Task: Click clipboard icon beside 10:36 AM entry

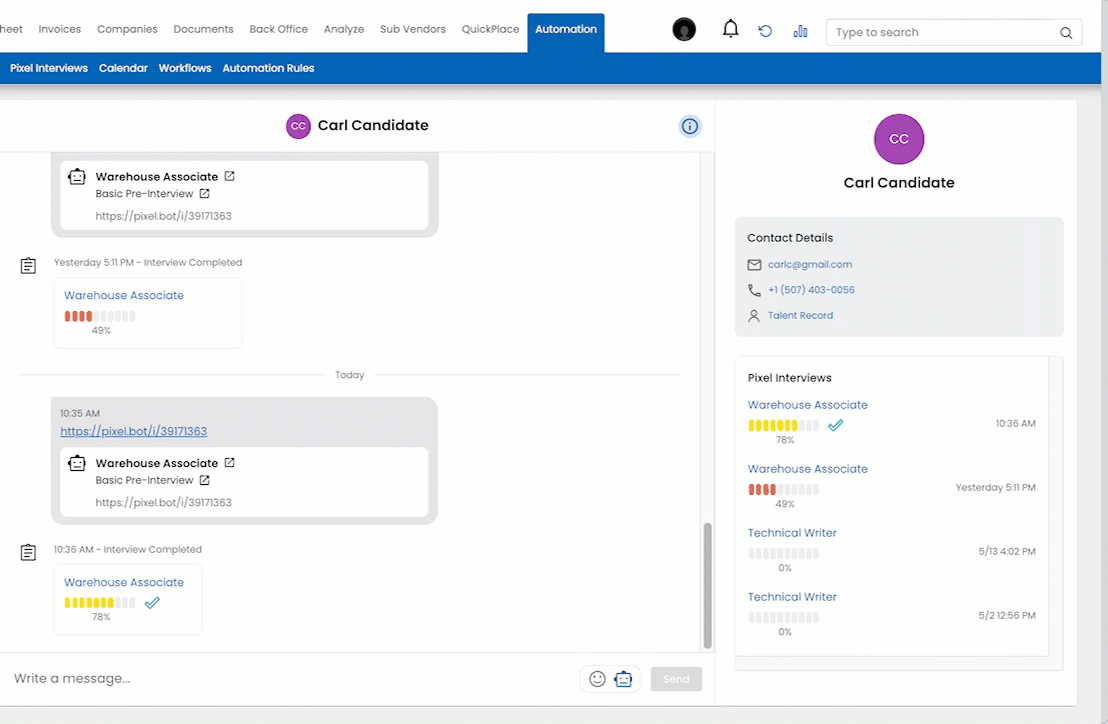Action: pos(28,552)
